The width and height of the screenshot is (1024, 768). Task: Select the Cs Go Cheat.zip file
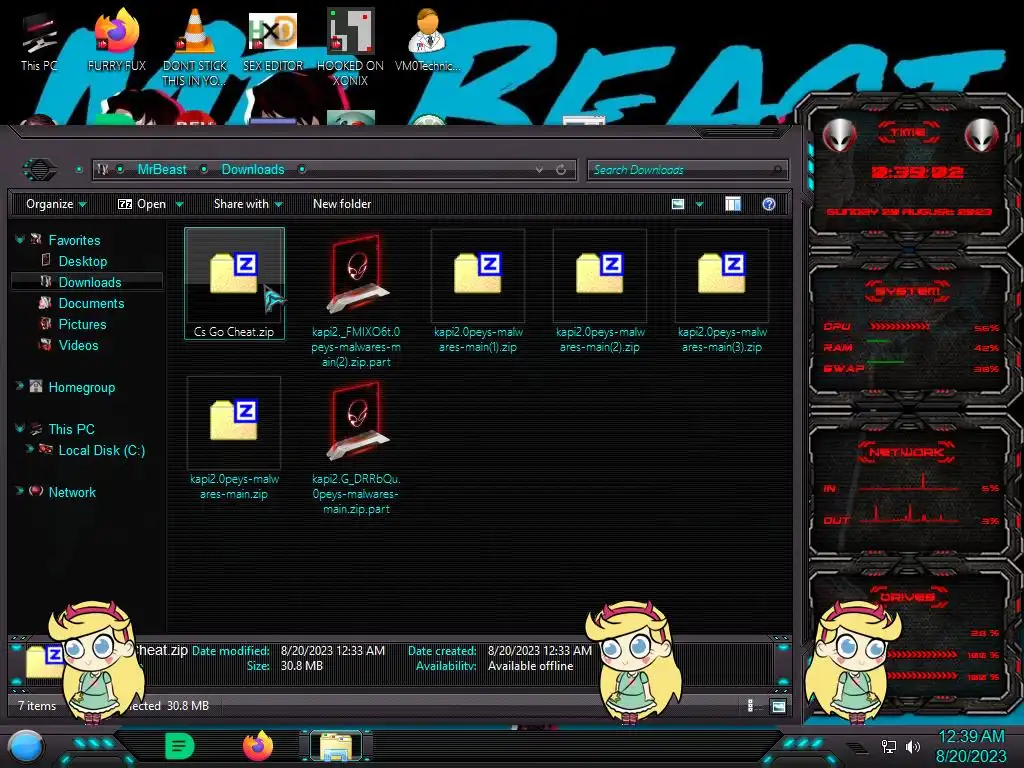(x=234, y=283)
